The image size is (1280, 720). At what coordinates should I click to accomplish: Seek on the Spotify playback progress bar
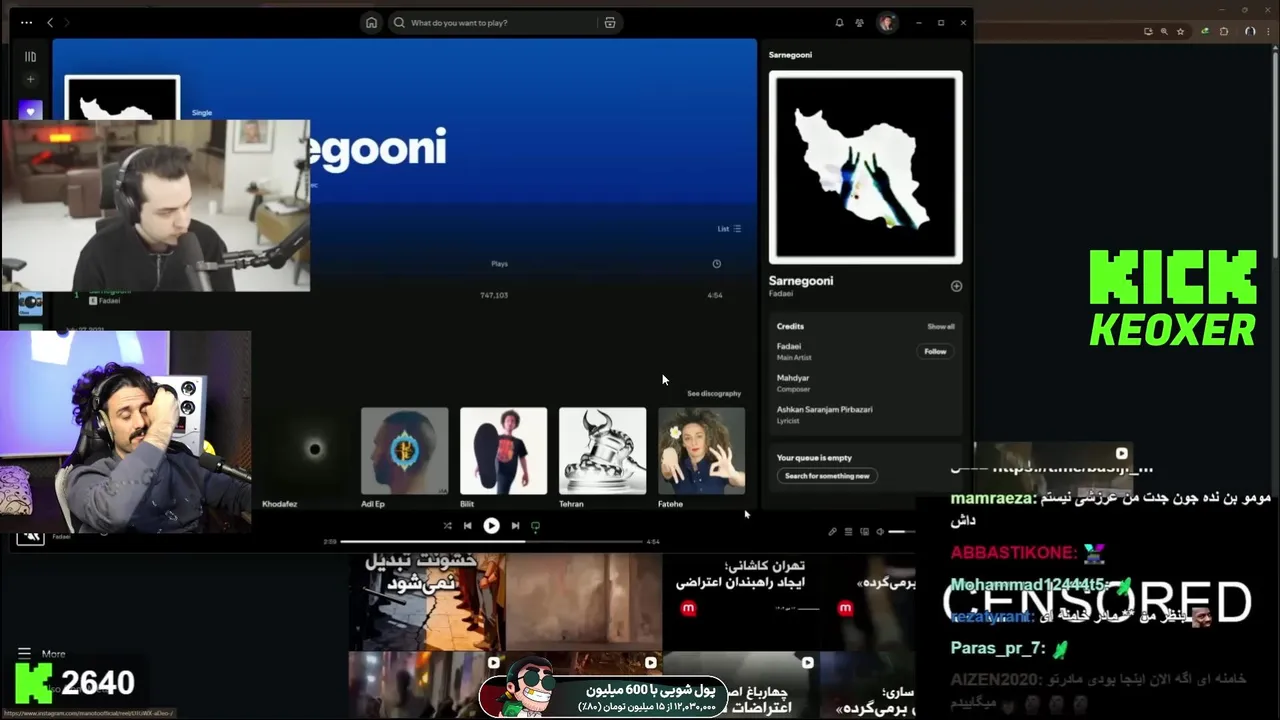coord(492,542)
